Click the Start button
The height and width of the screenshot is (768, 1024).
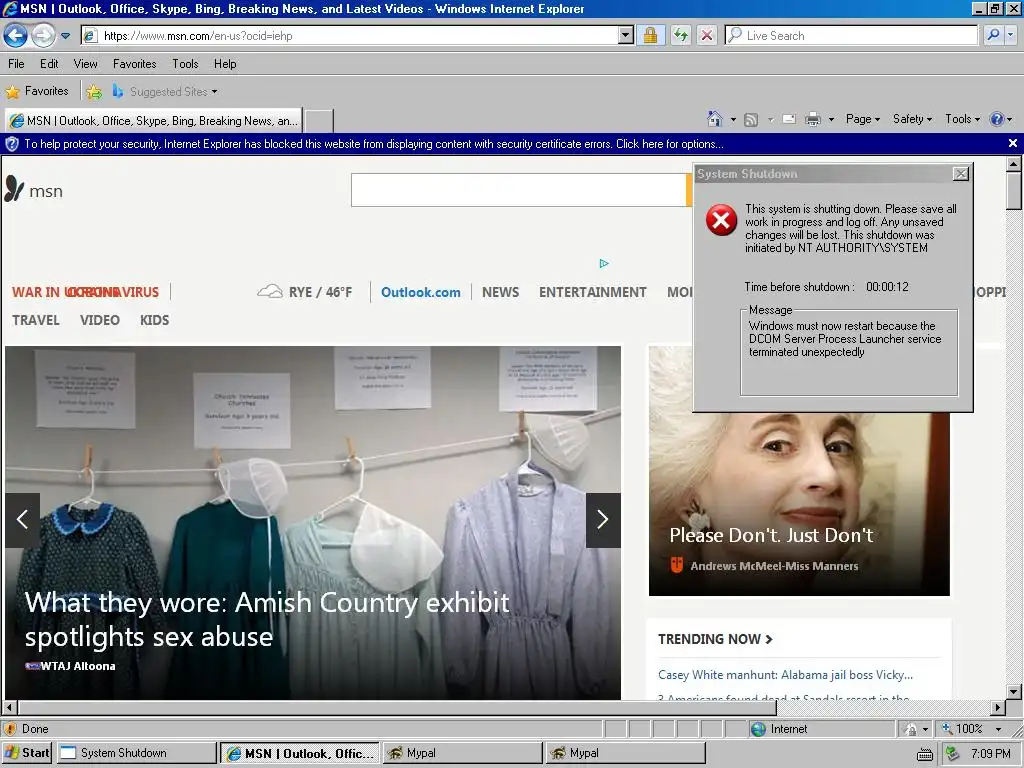click(x=27, y=753)
